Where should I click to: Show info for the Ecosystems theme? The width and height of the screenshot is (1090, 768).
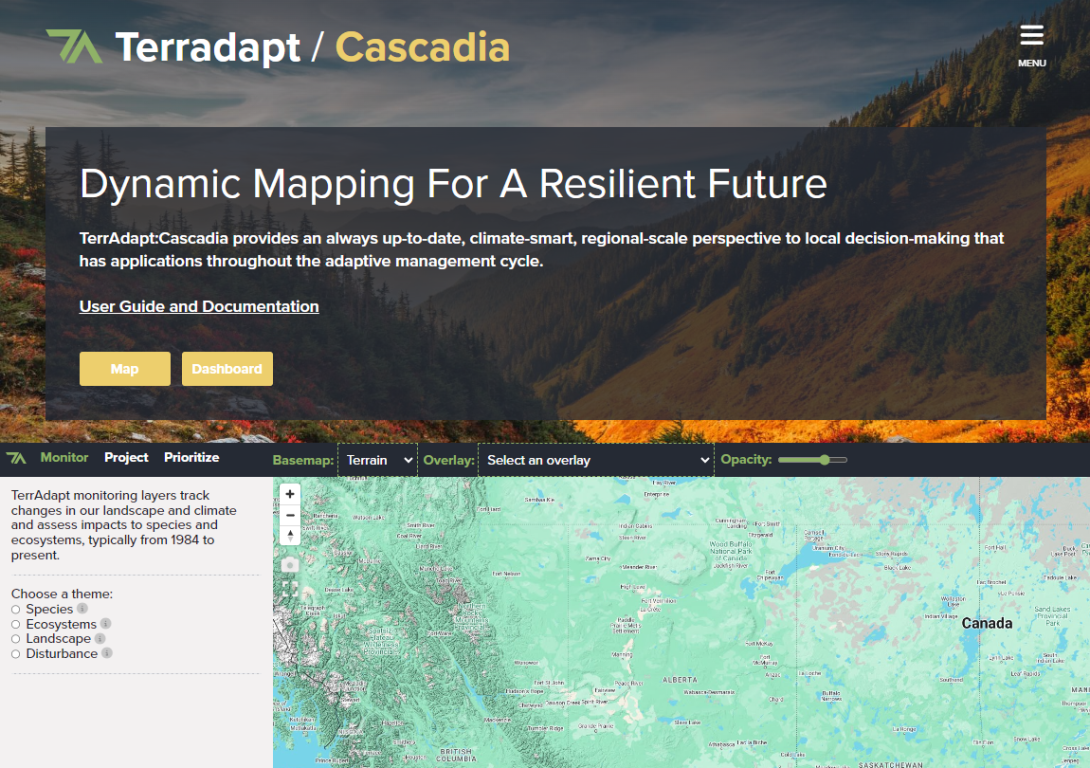click(x=106, y=623)
